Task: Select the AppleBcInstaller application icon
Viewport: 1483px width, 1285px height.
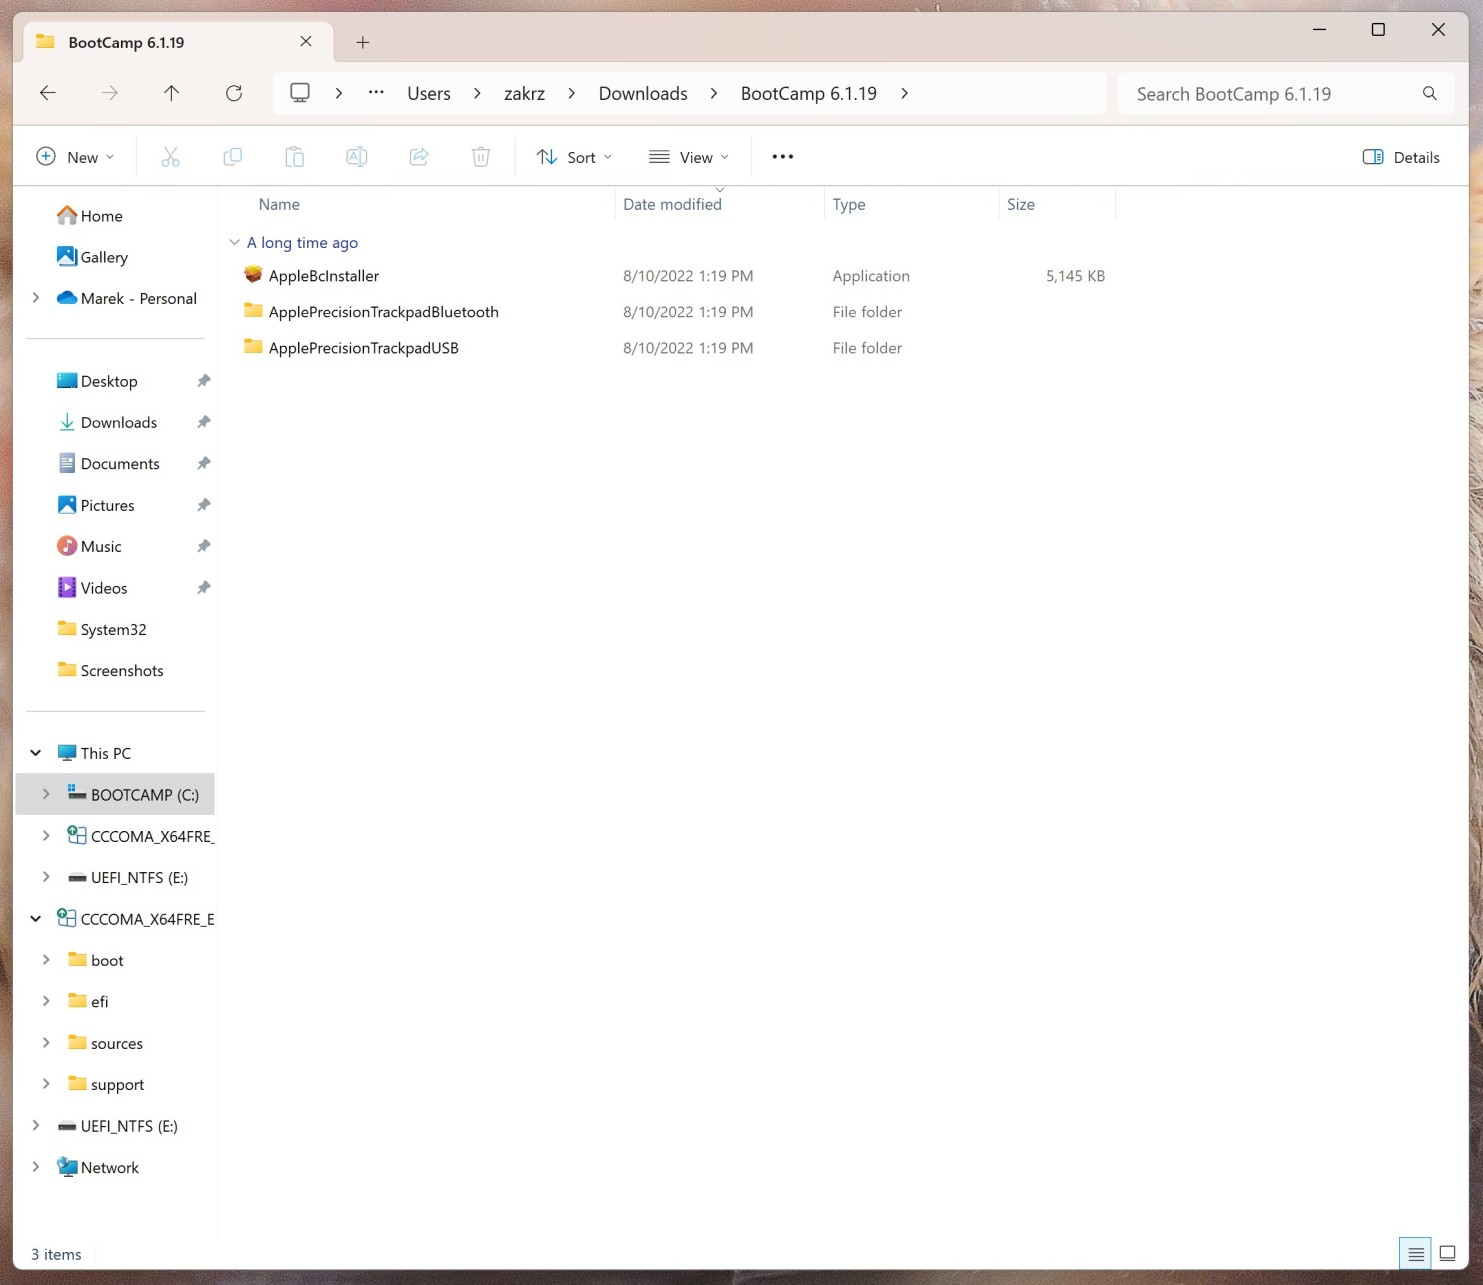Action: pos(253,275)
